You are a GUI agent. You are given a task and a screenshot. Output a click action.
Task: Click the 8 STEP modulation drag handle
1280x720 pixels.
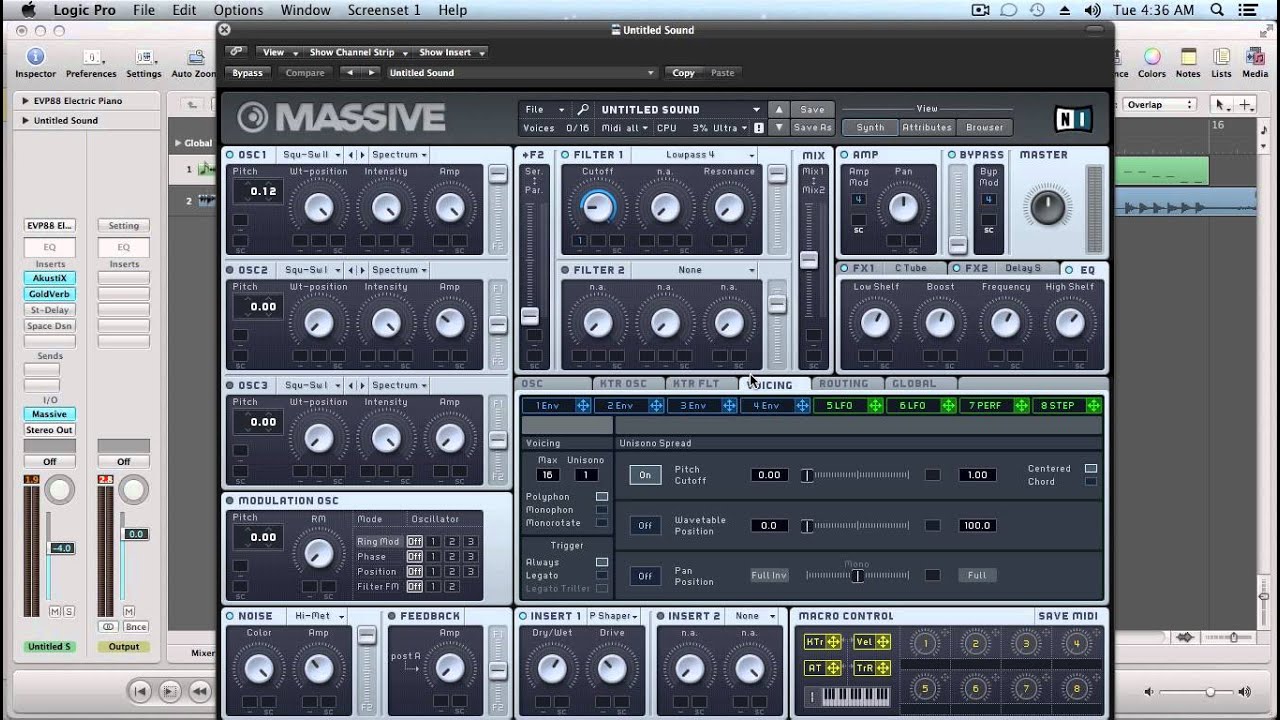tap(1094, 405)
